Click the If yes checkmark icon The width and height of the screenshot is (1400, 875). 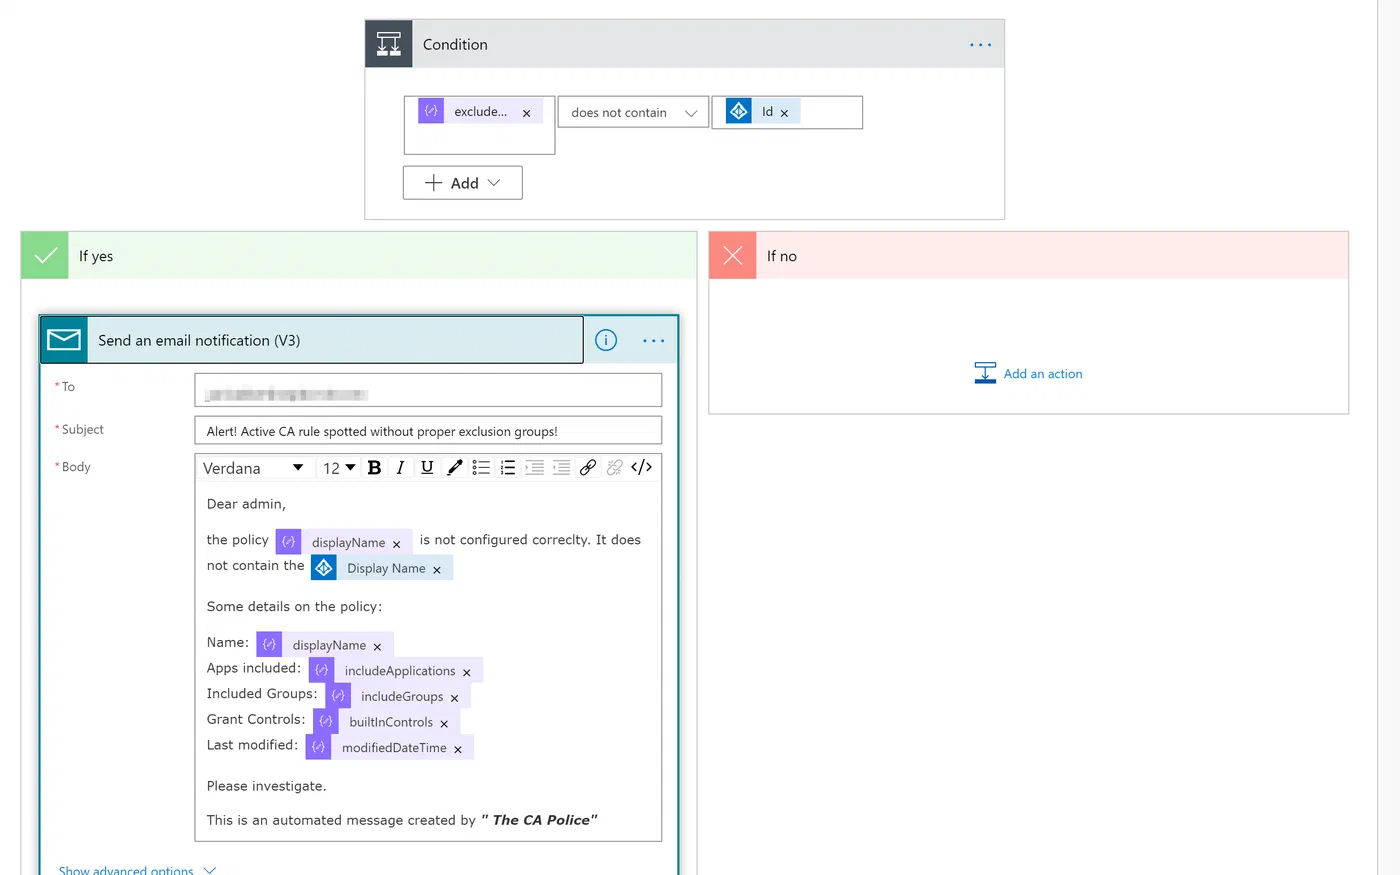click(x=45, y=256)
